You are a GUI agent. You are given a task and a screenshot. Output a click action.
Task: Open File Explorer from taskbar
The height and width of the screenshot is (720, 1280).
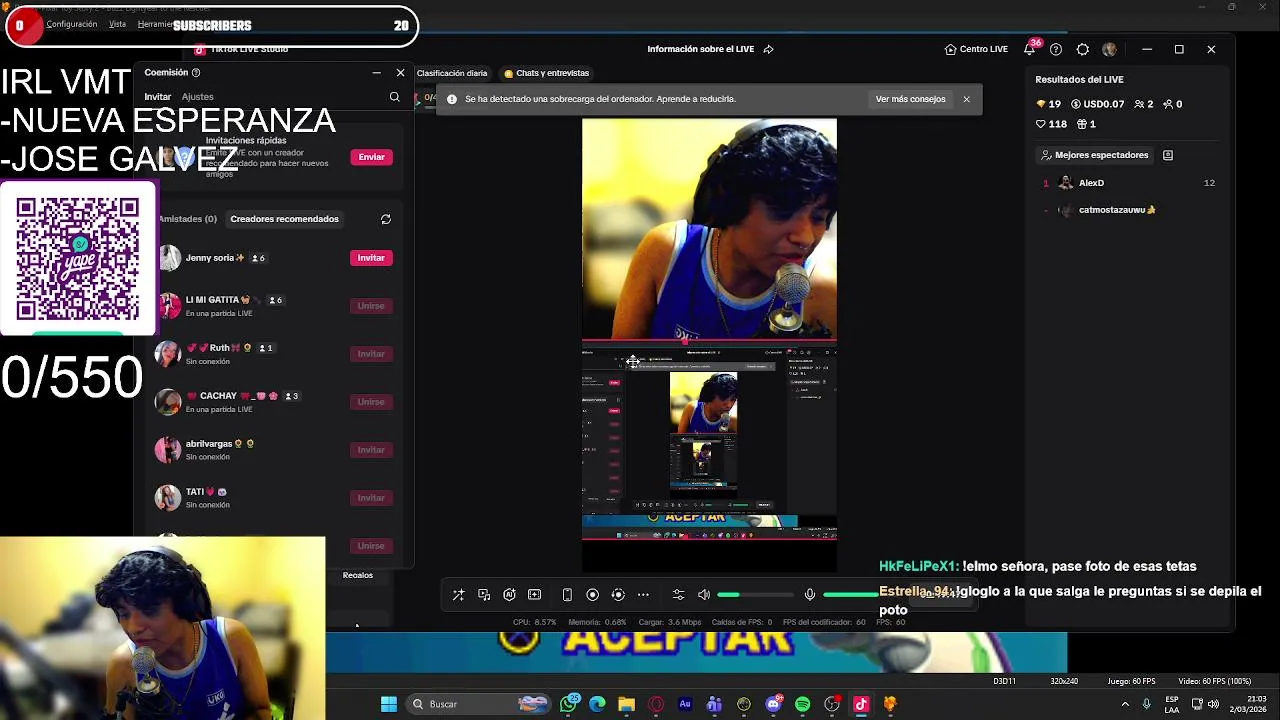(x=626, y=704)
